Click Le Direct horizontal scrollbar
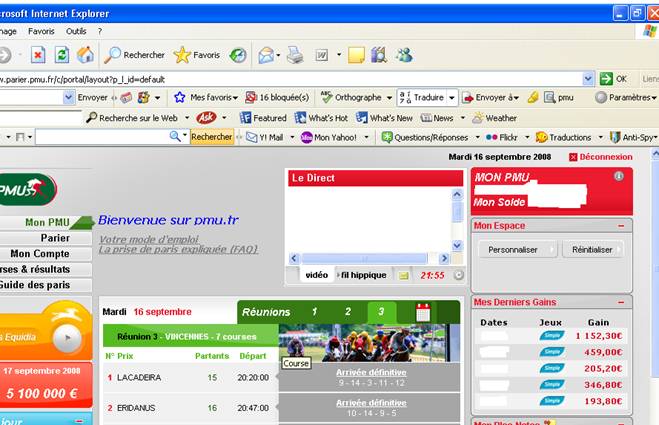Screen dimensions: 659x425 tap(364, 258)
